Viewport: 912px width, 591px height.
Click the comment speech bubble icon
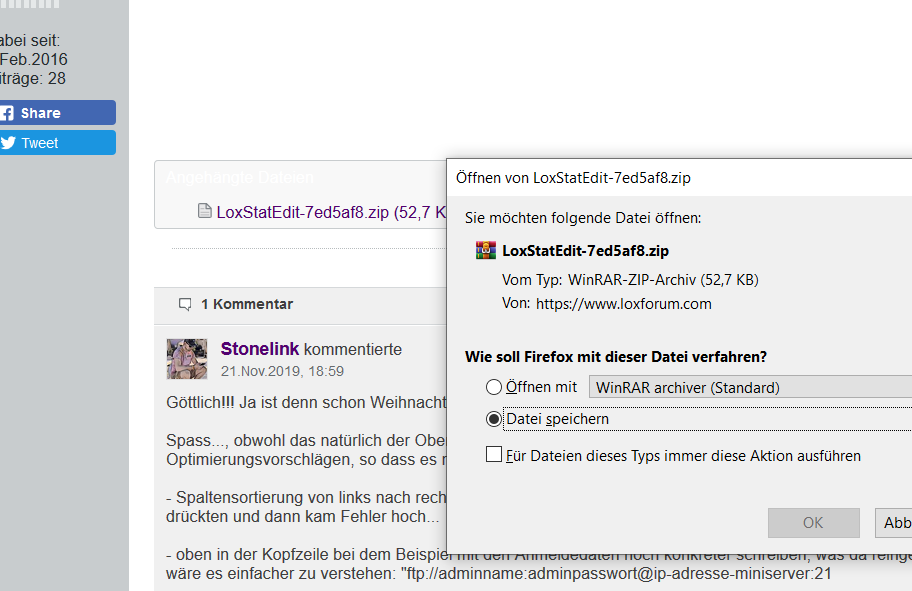tap(185, 304)
